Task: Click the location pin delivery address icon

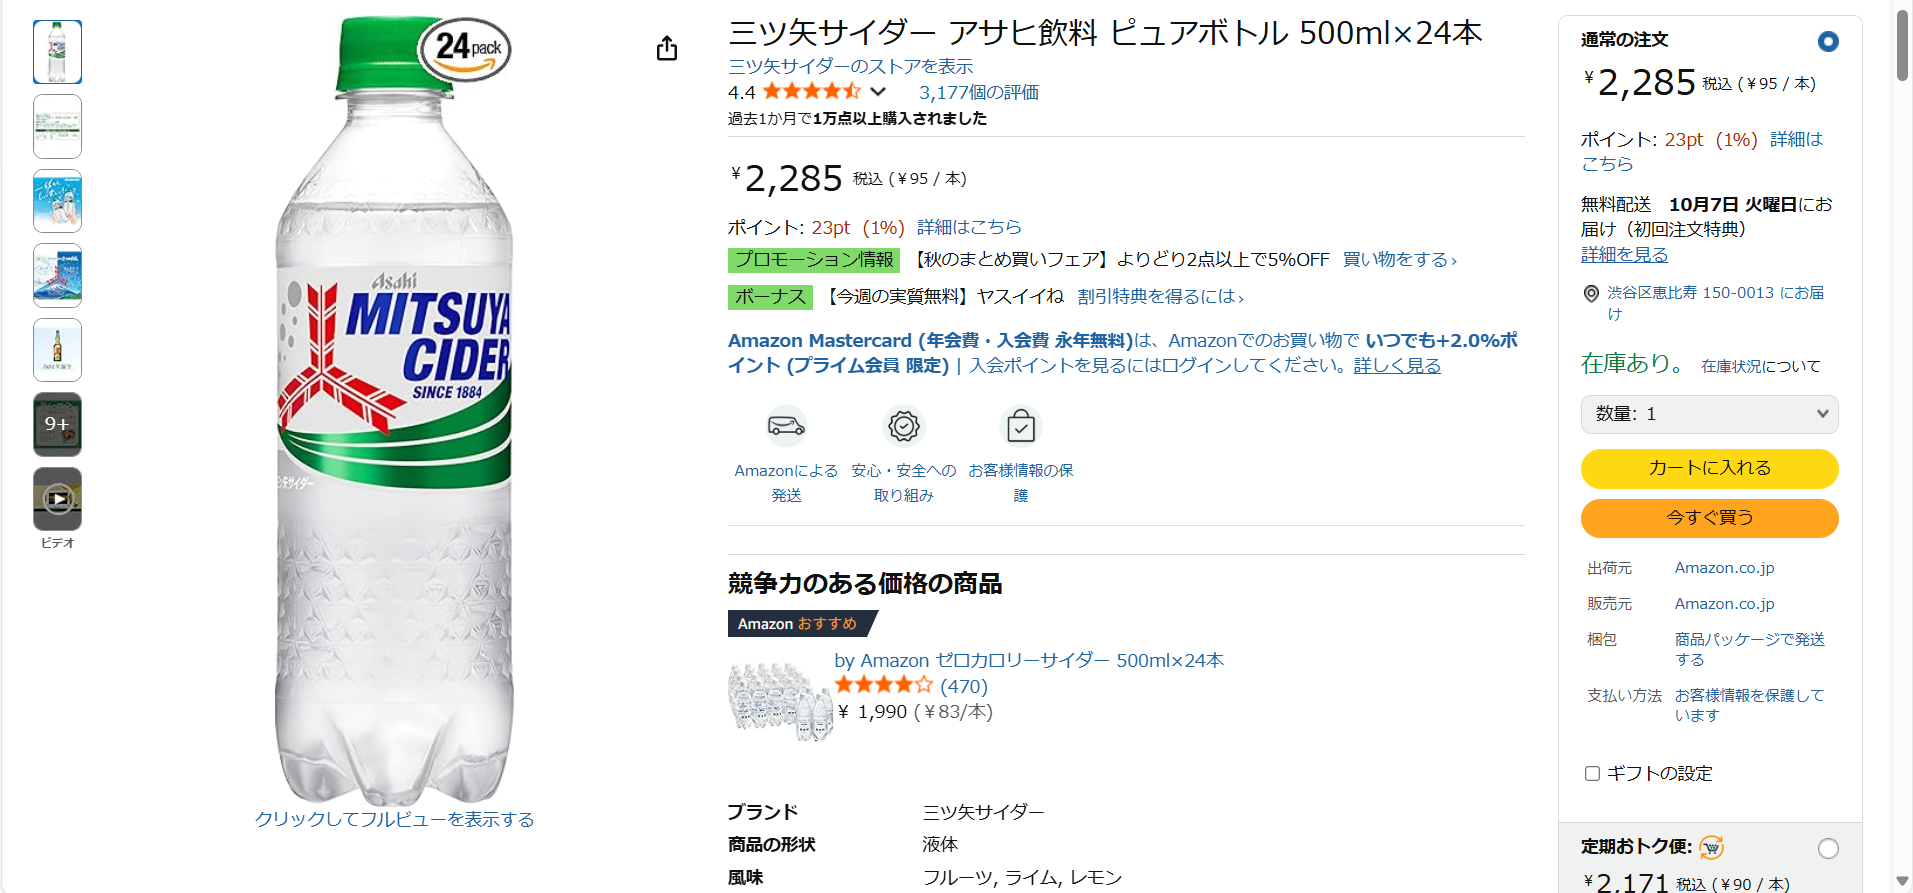Action: (x=1591, y=294)
